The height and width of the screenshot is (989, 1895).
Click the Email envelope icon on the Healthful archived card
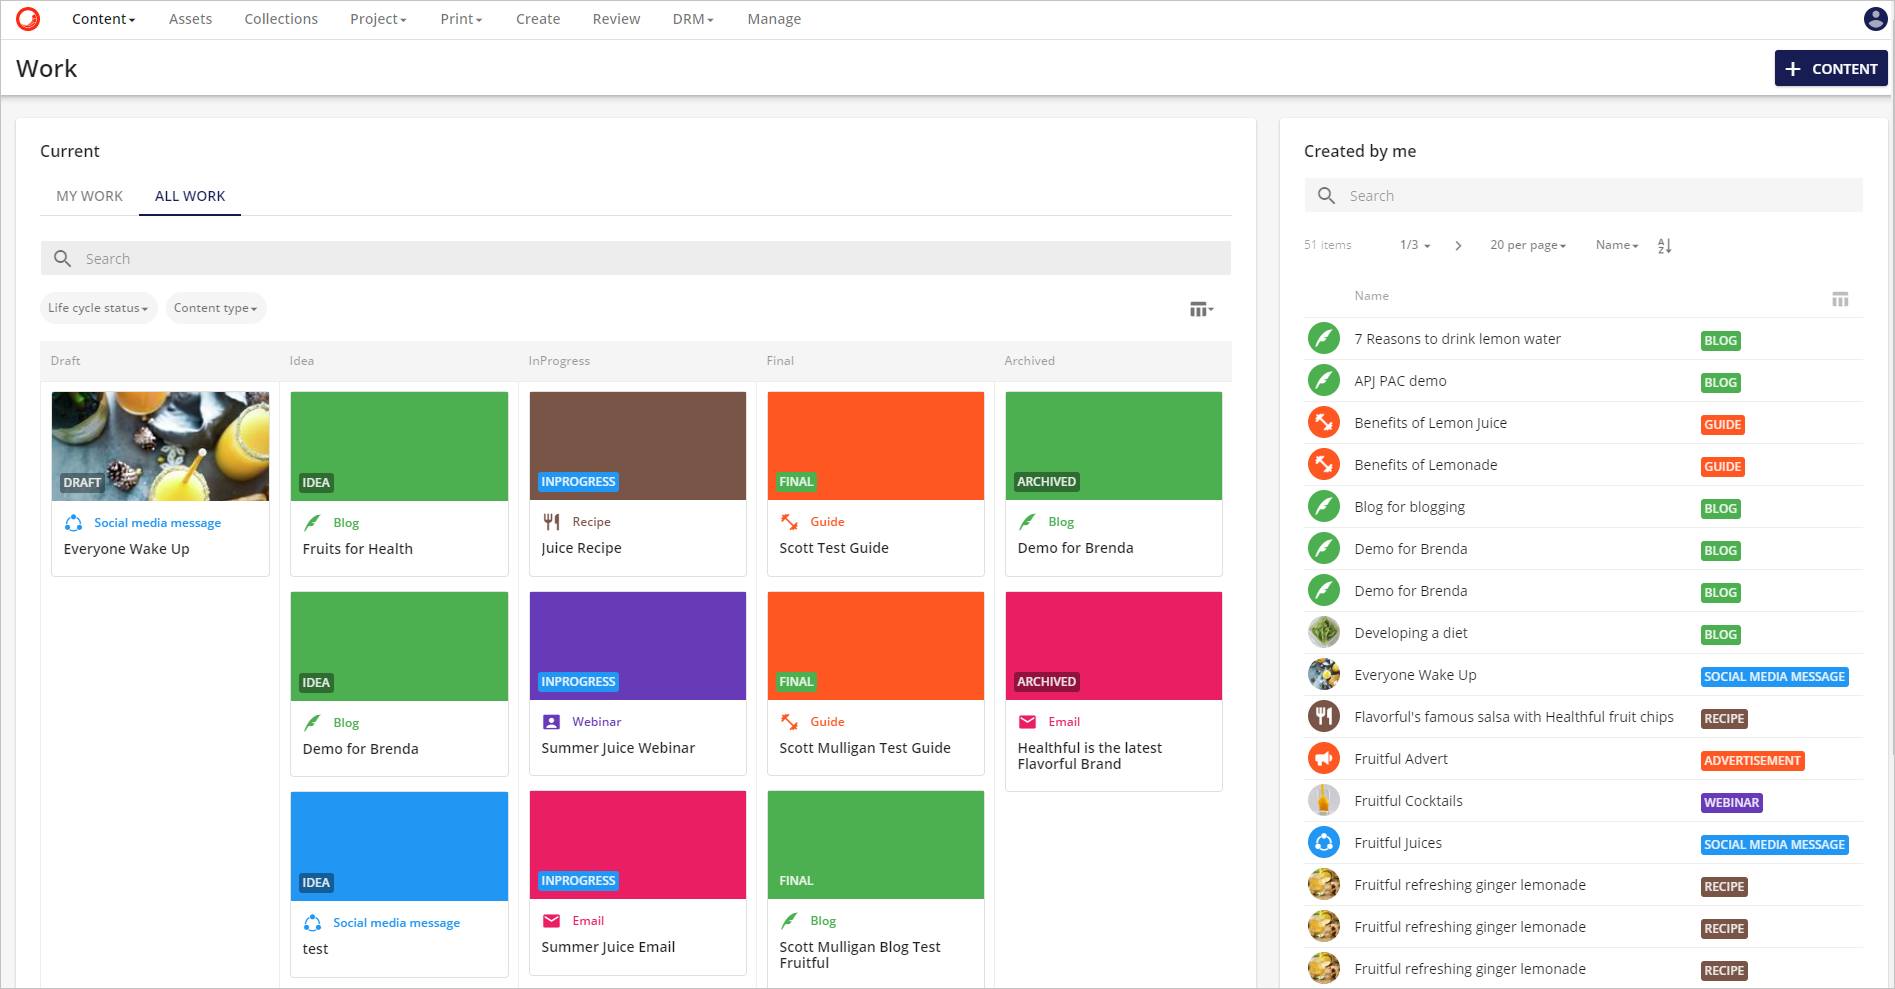pos(1026,721)
